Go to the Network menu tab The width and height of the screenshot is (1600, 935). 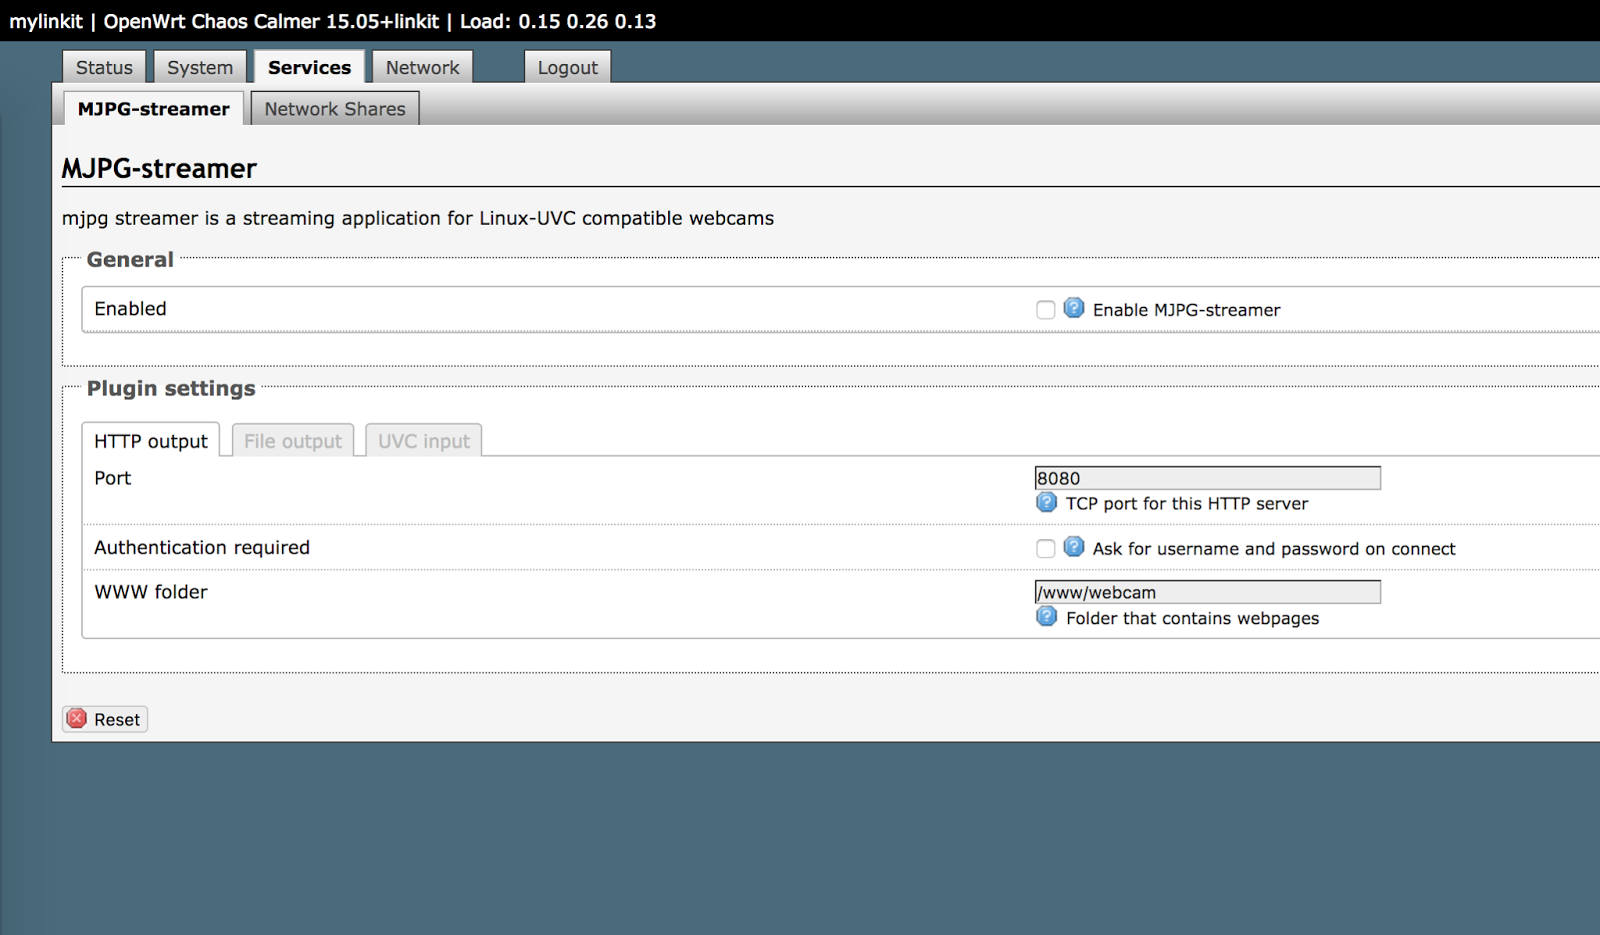(422, 67)
